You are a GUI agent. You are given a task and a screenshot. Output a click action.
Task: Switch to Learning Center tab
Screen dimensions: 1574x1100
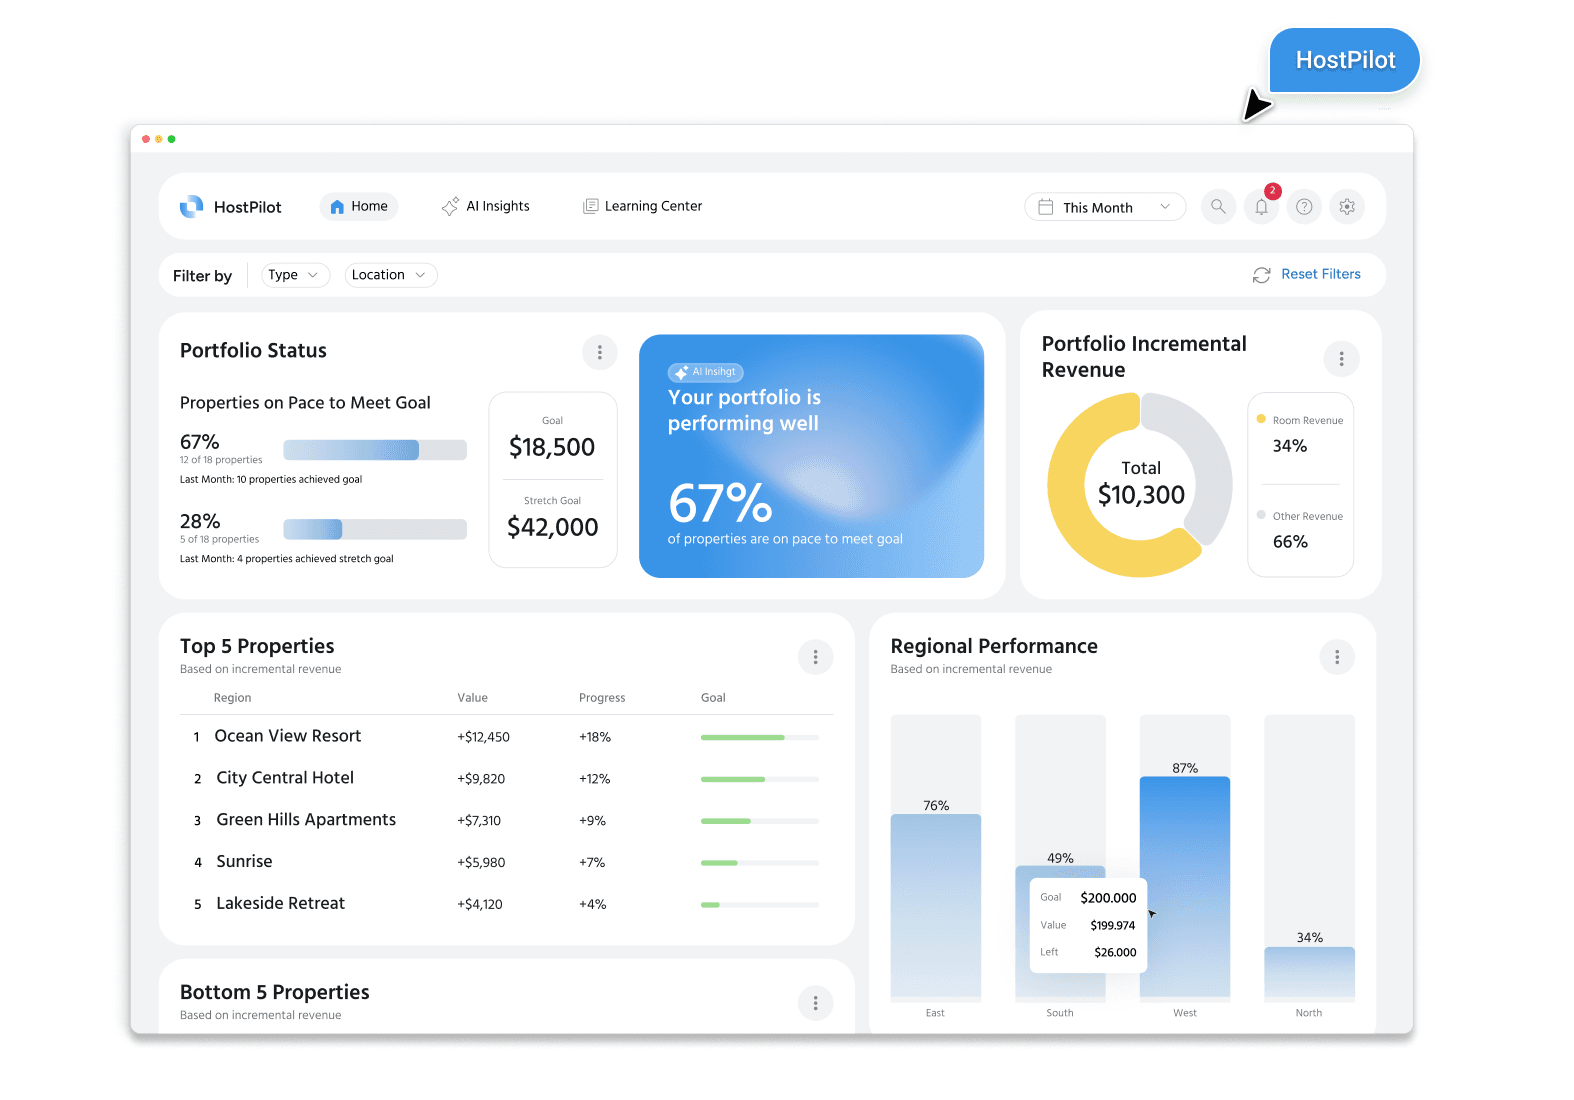643,206
